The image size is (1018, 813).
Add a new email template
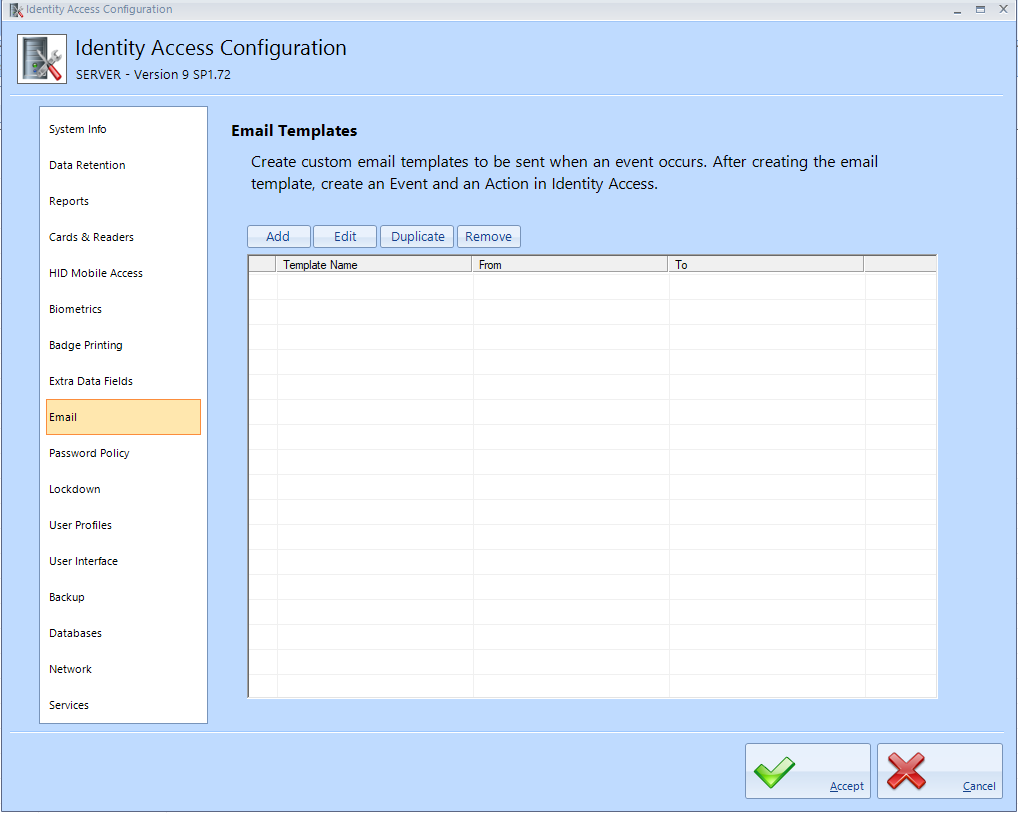279,236
